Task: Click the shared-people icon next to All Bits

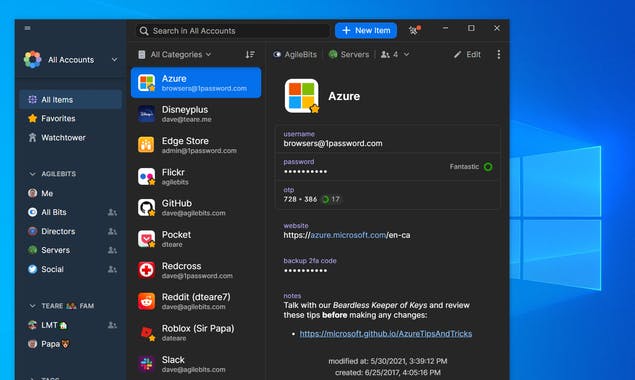Action: 112,212
